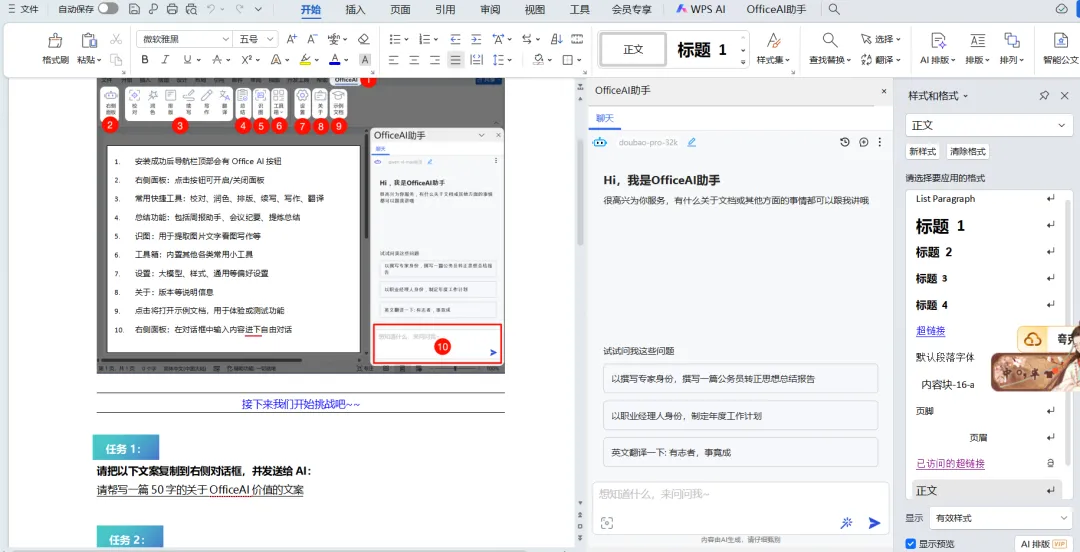This screenshot has height=552, width=1080.
Task: Click the Justify alignment icon
Action: (x=455, y=60)
